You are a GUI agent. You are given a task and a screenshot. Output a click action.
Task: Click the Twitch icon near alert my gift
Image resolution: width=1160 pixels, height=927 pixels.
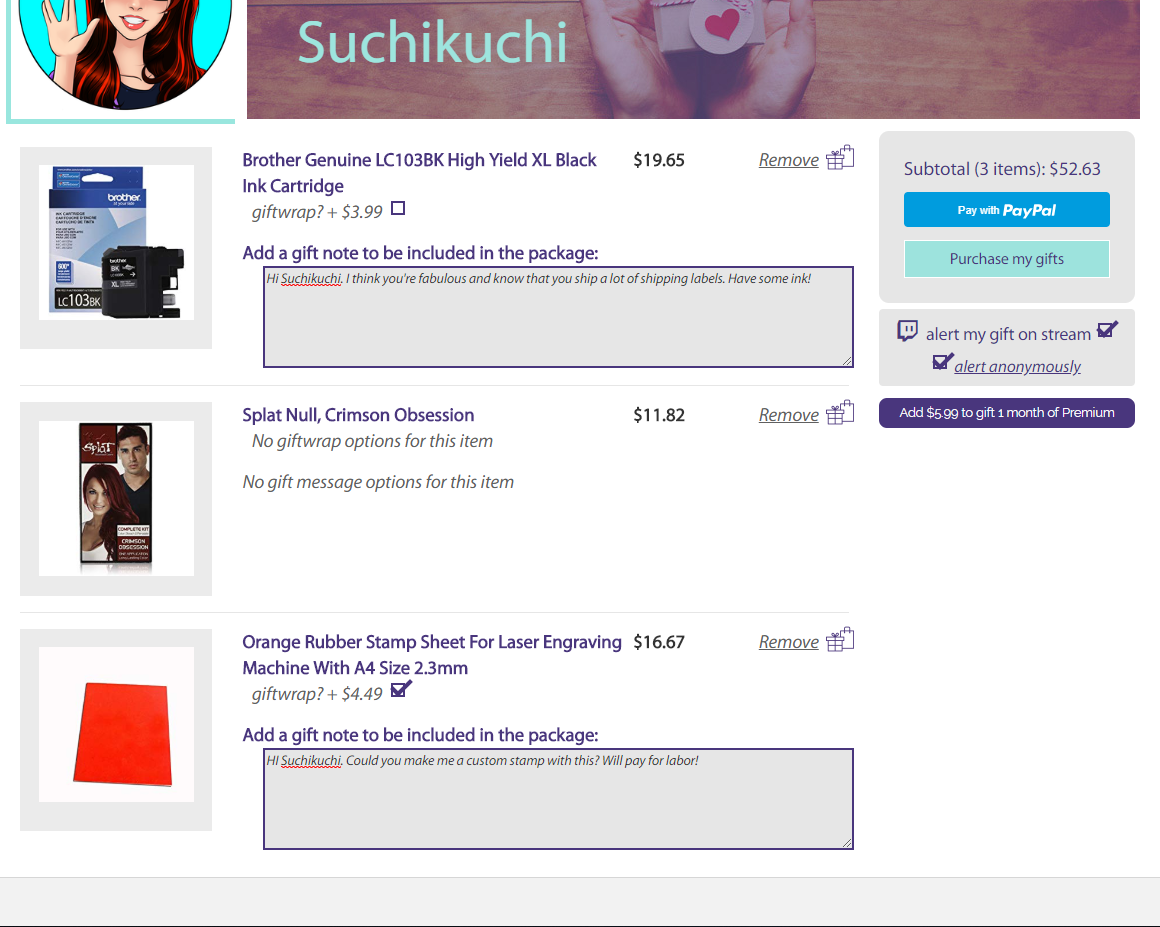[907, 331]
